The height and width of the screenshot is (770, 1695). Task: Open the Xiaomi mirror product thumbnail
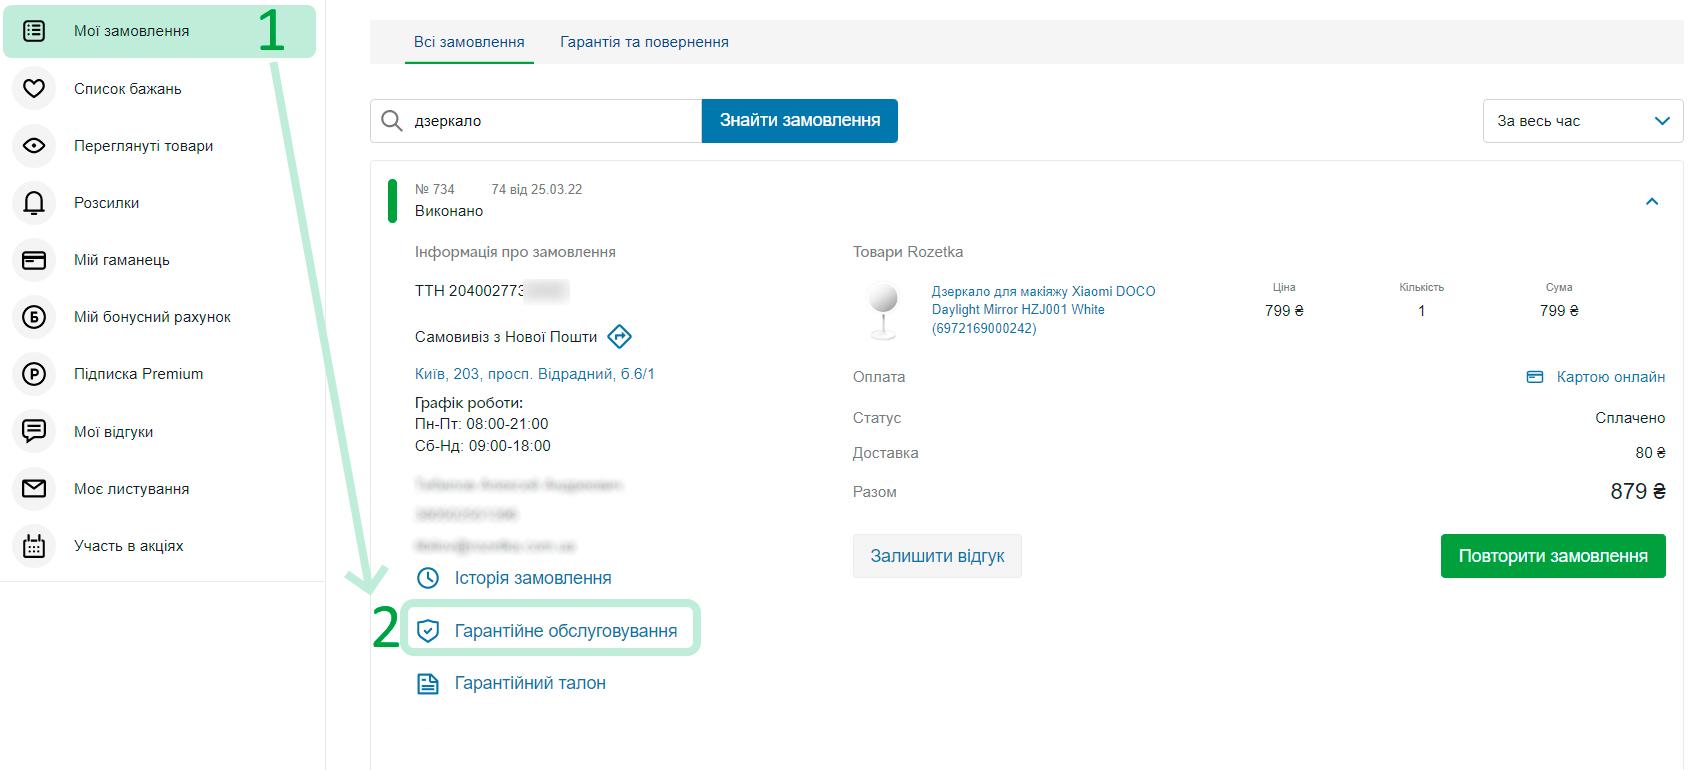(x=883, y=311)
